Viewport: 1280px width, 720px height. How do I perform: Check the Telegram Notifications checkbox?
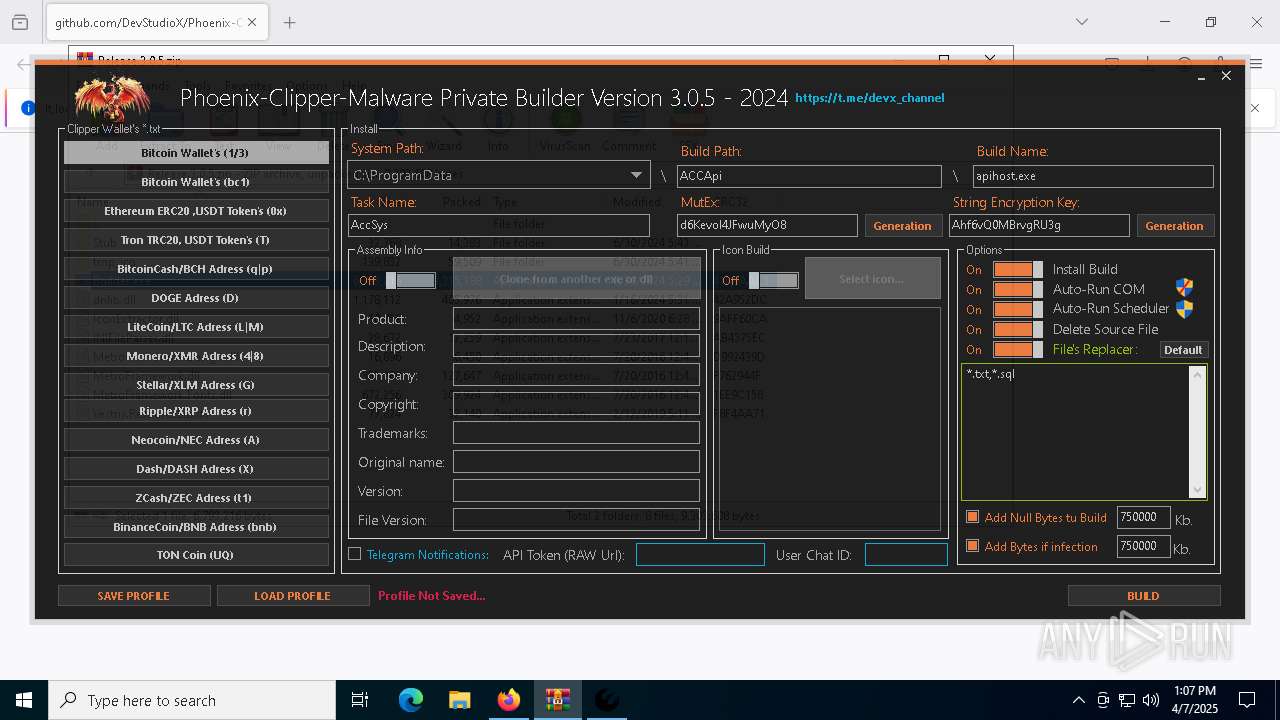[x=354, y=554]
